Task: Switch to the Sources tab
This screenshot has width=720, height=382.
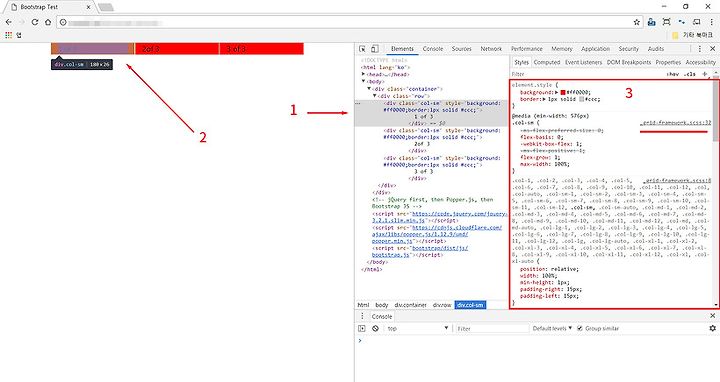Action: point(461,49)
